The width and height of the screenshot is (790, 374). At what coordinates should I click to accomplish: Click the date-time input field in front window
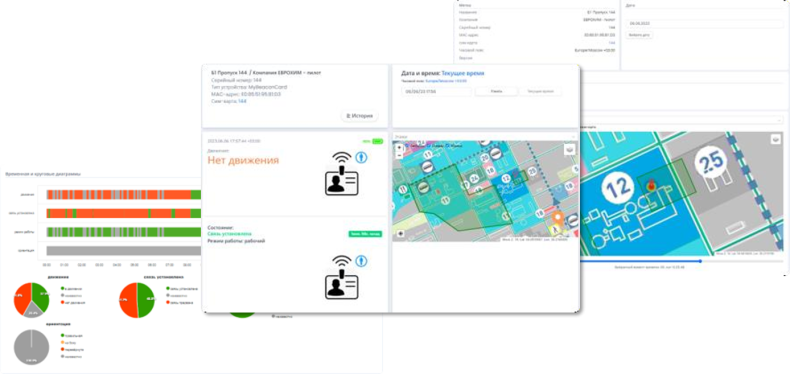[437, 91]
